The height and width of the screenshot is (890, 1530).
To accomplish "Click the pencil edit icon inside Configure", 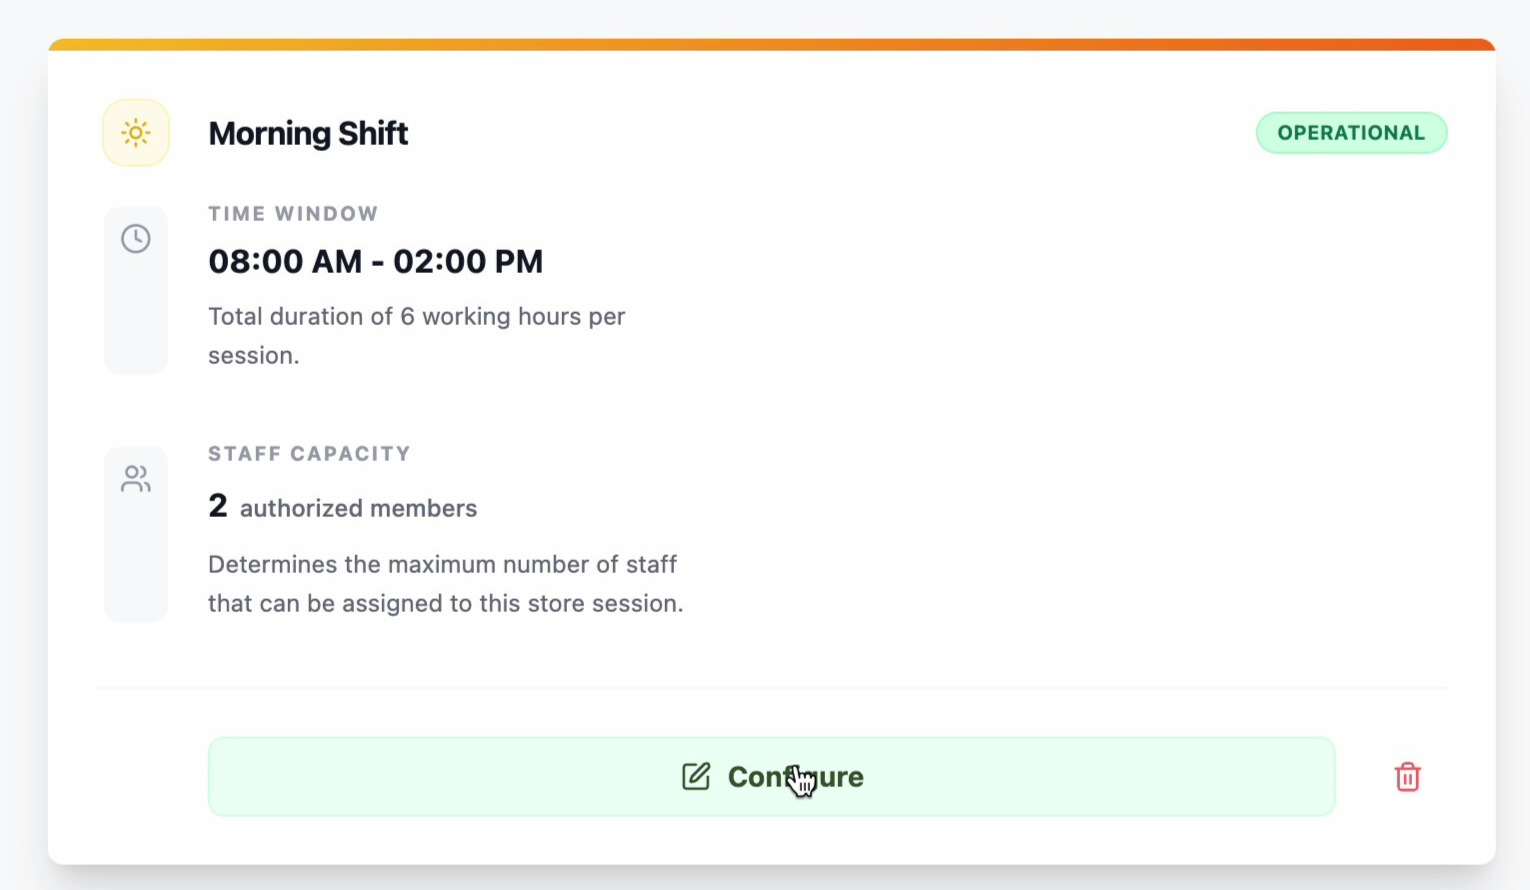I will (x=696, y=777).
